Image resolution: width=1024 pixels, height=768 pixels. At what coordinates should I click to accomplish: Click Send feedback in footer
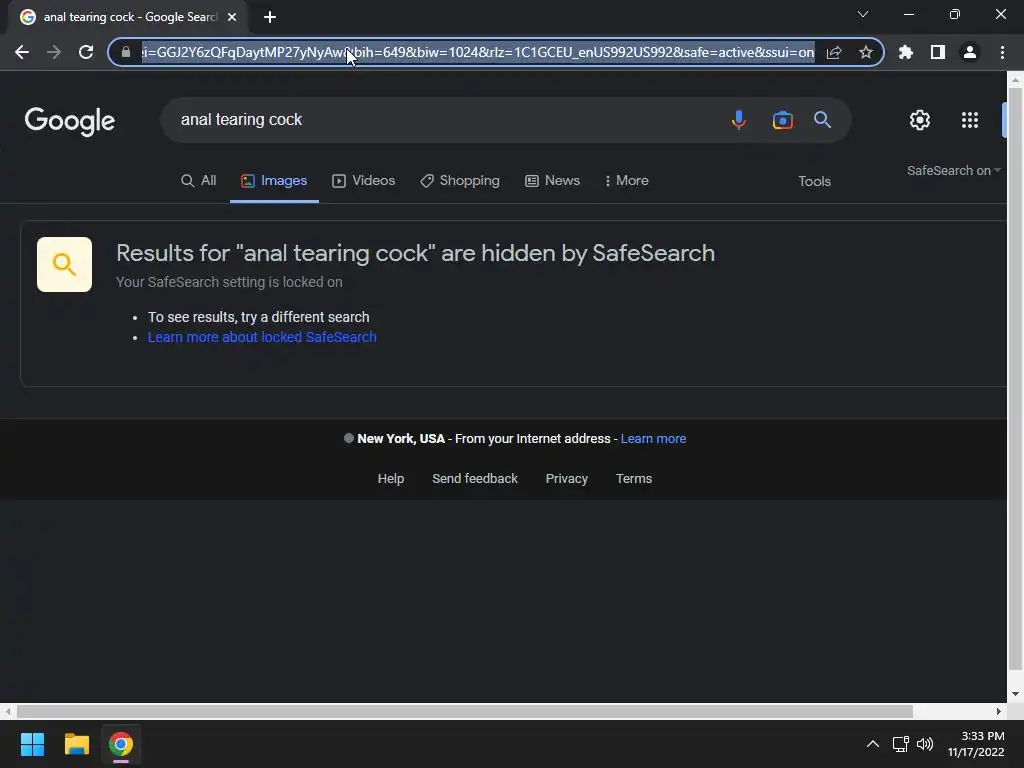click(475, 479)
